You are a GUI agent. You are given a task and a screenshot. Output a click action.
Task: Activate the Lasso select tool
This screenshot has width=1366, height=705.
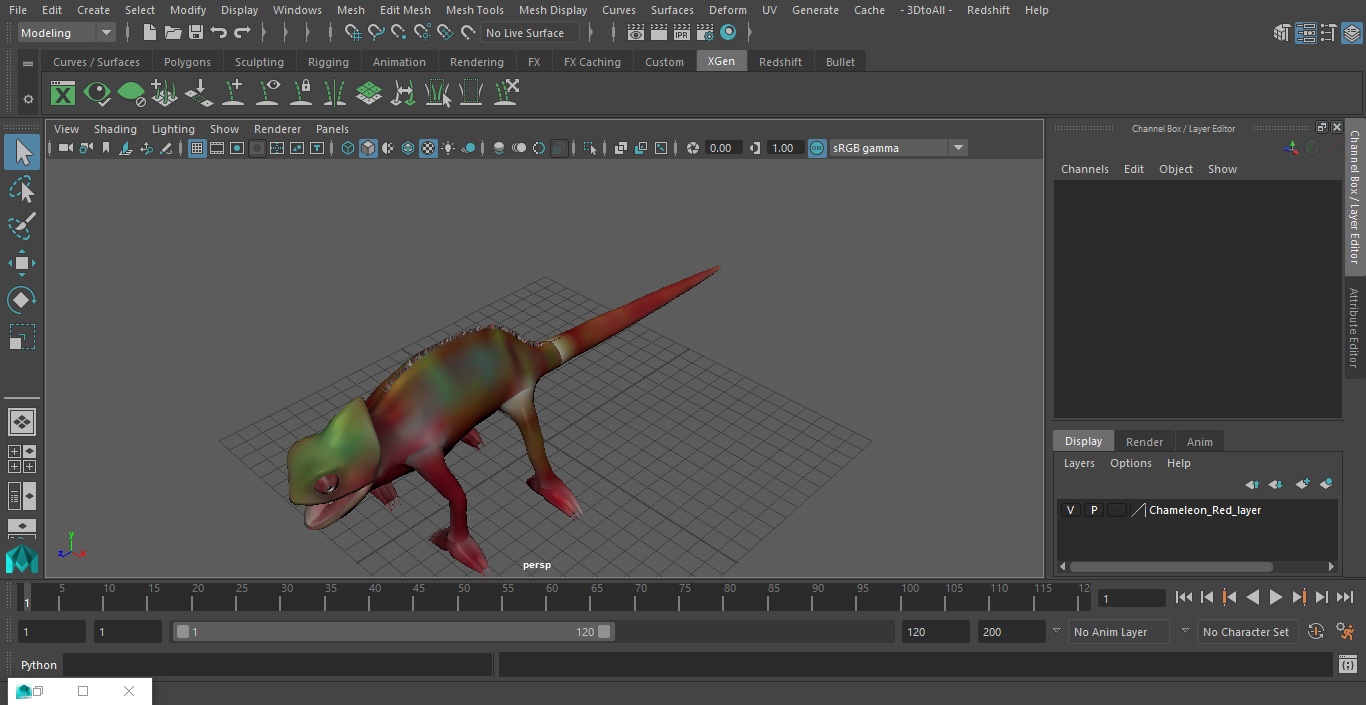coord(22,189)
